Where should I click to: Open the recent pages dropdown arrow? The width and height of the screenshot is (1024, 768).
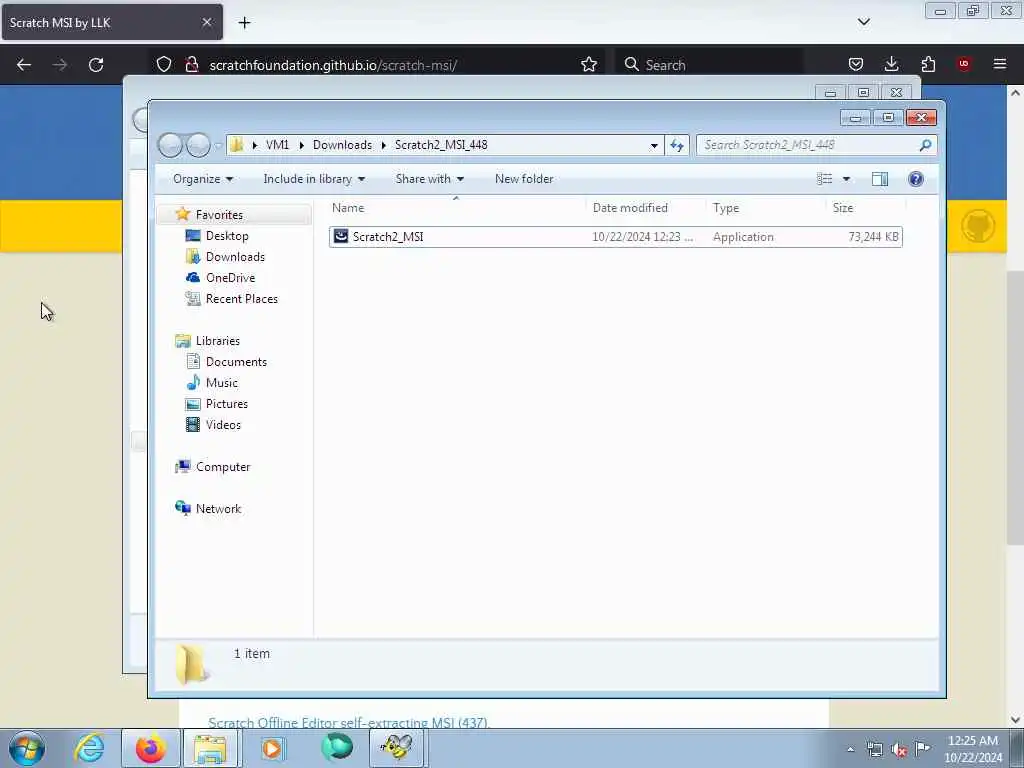218,146
